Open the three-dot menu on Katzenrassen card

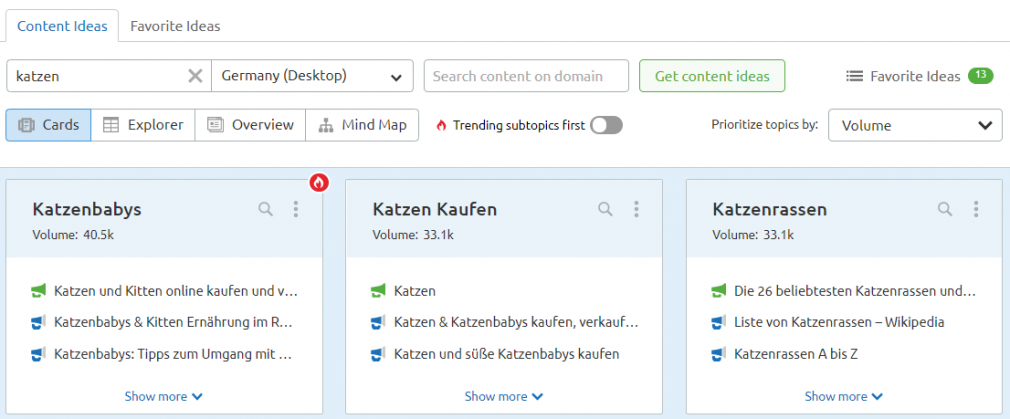(x=976, y=209)
